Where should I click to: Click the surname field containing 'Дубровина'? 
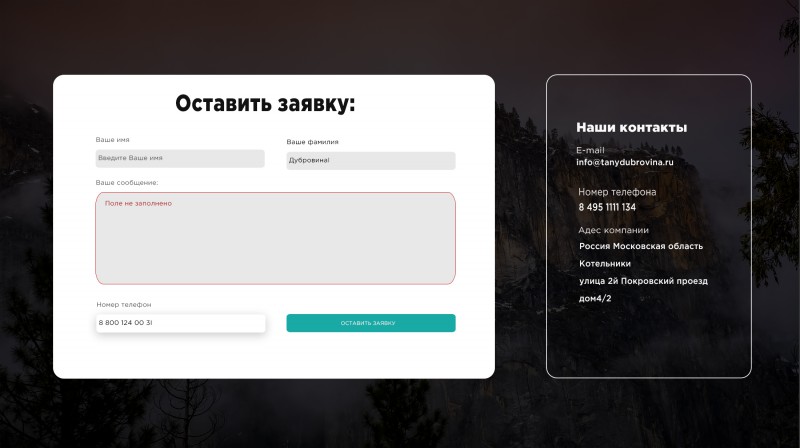(371, 161)
